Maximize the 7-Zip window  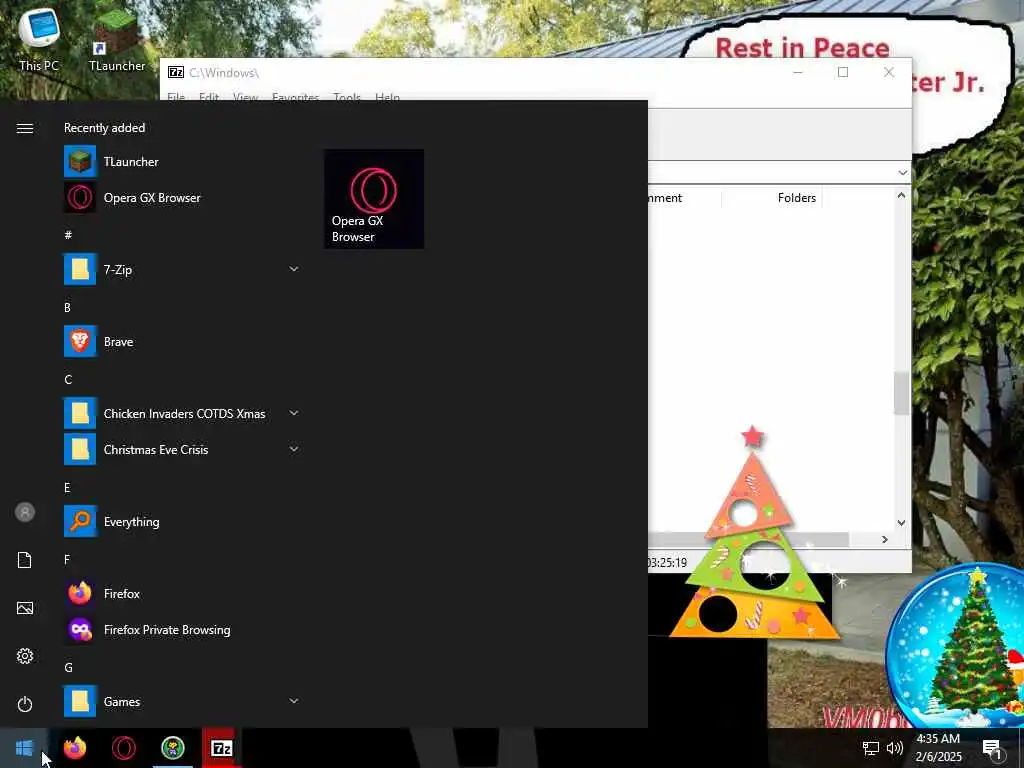click(x=843, y=72)
